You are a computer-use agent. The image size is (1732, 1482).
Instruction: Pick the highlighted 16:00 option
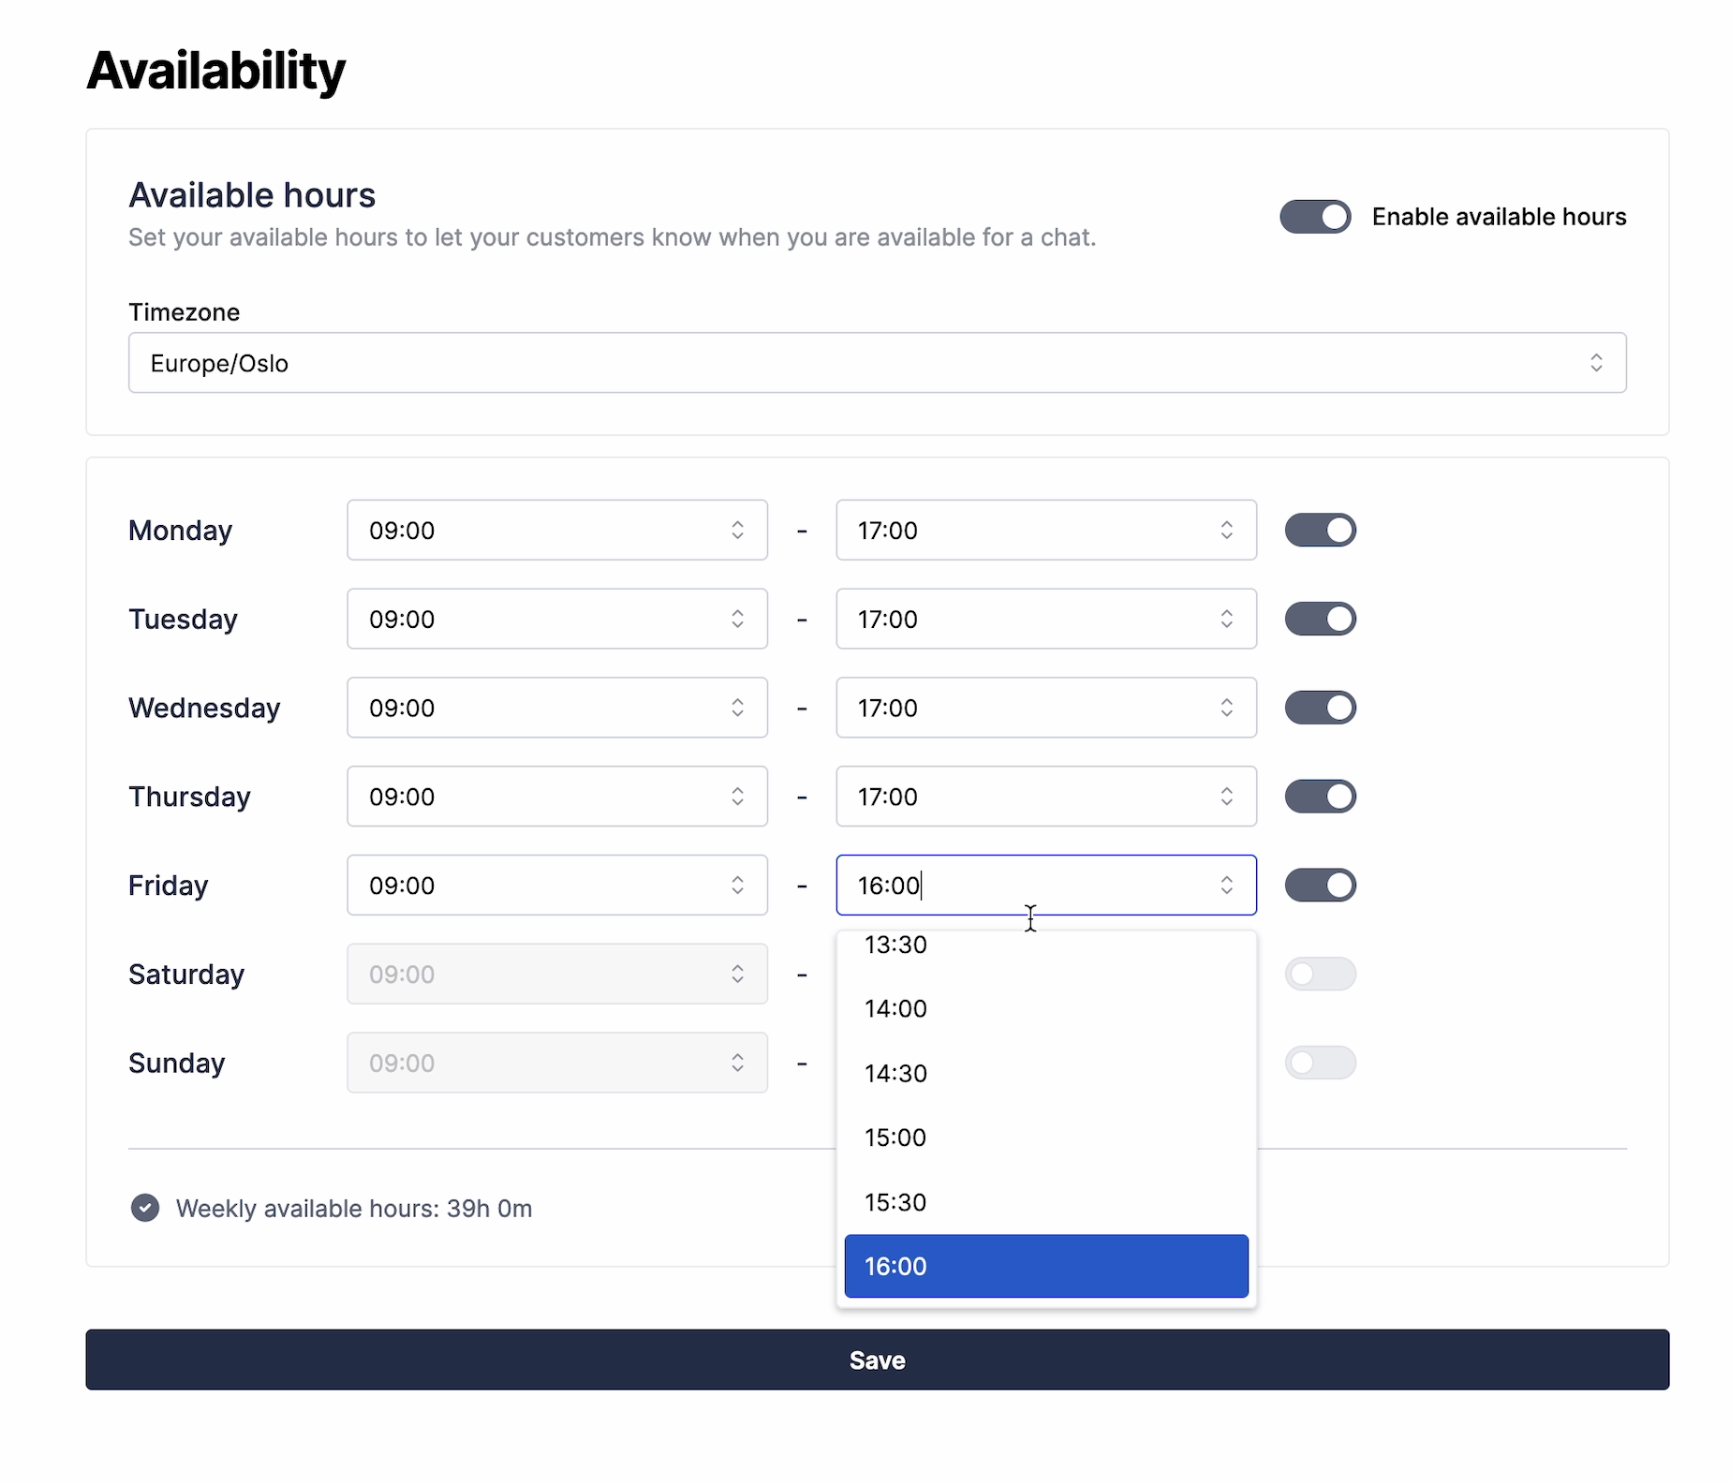pyautogui.click(x=1045, y=1266)
